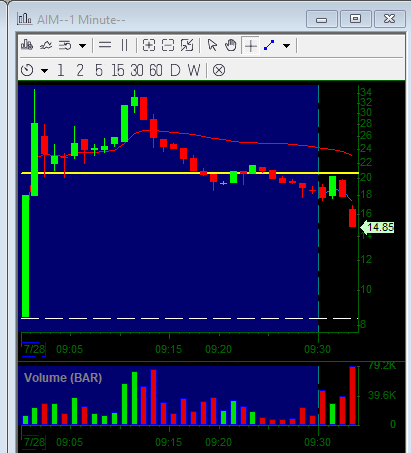The height and width of the screenshot is (453, 411).
Task: Switch to the 30 minute timeframe
Action: coord(137,70)
